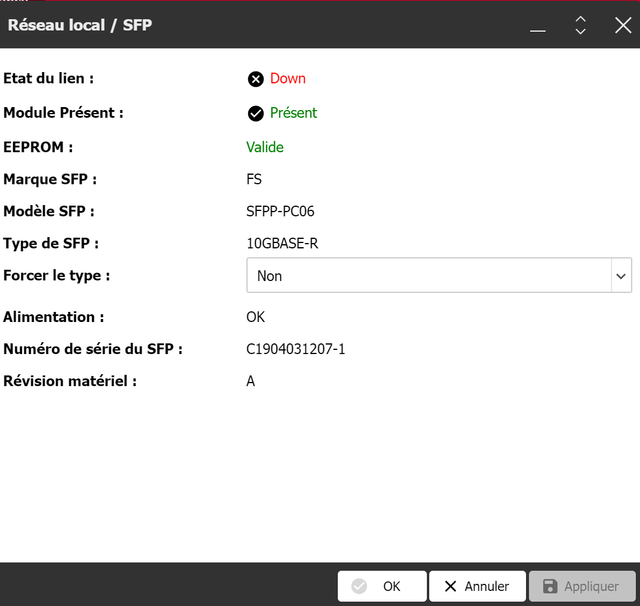Click the Alimentation label

[x=53, y=317]
